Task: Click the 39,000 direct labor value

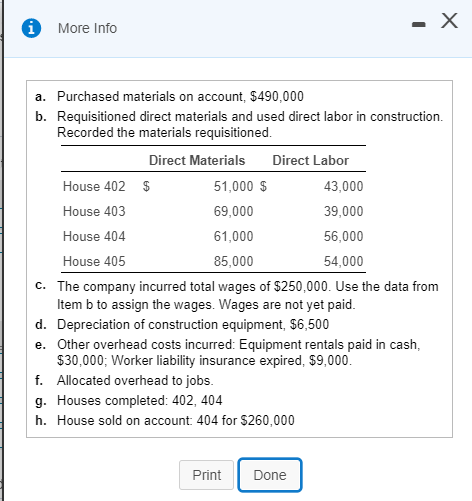Action: (343, 211)
